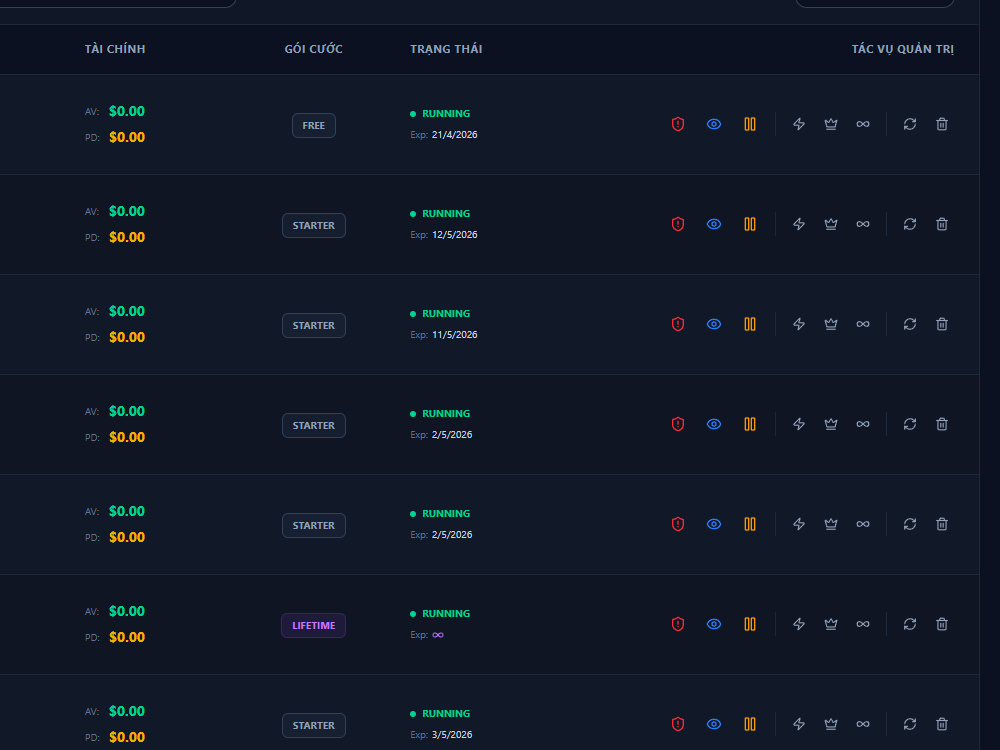This screenshot has width=1000, height=750.
Task: Click expiry date 21/4/2026
Action: pyautogui.click(x=455, y=135)
